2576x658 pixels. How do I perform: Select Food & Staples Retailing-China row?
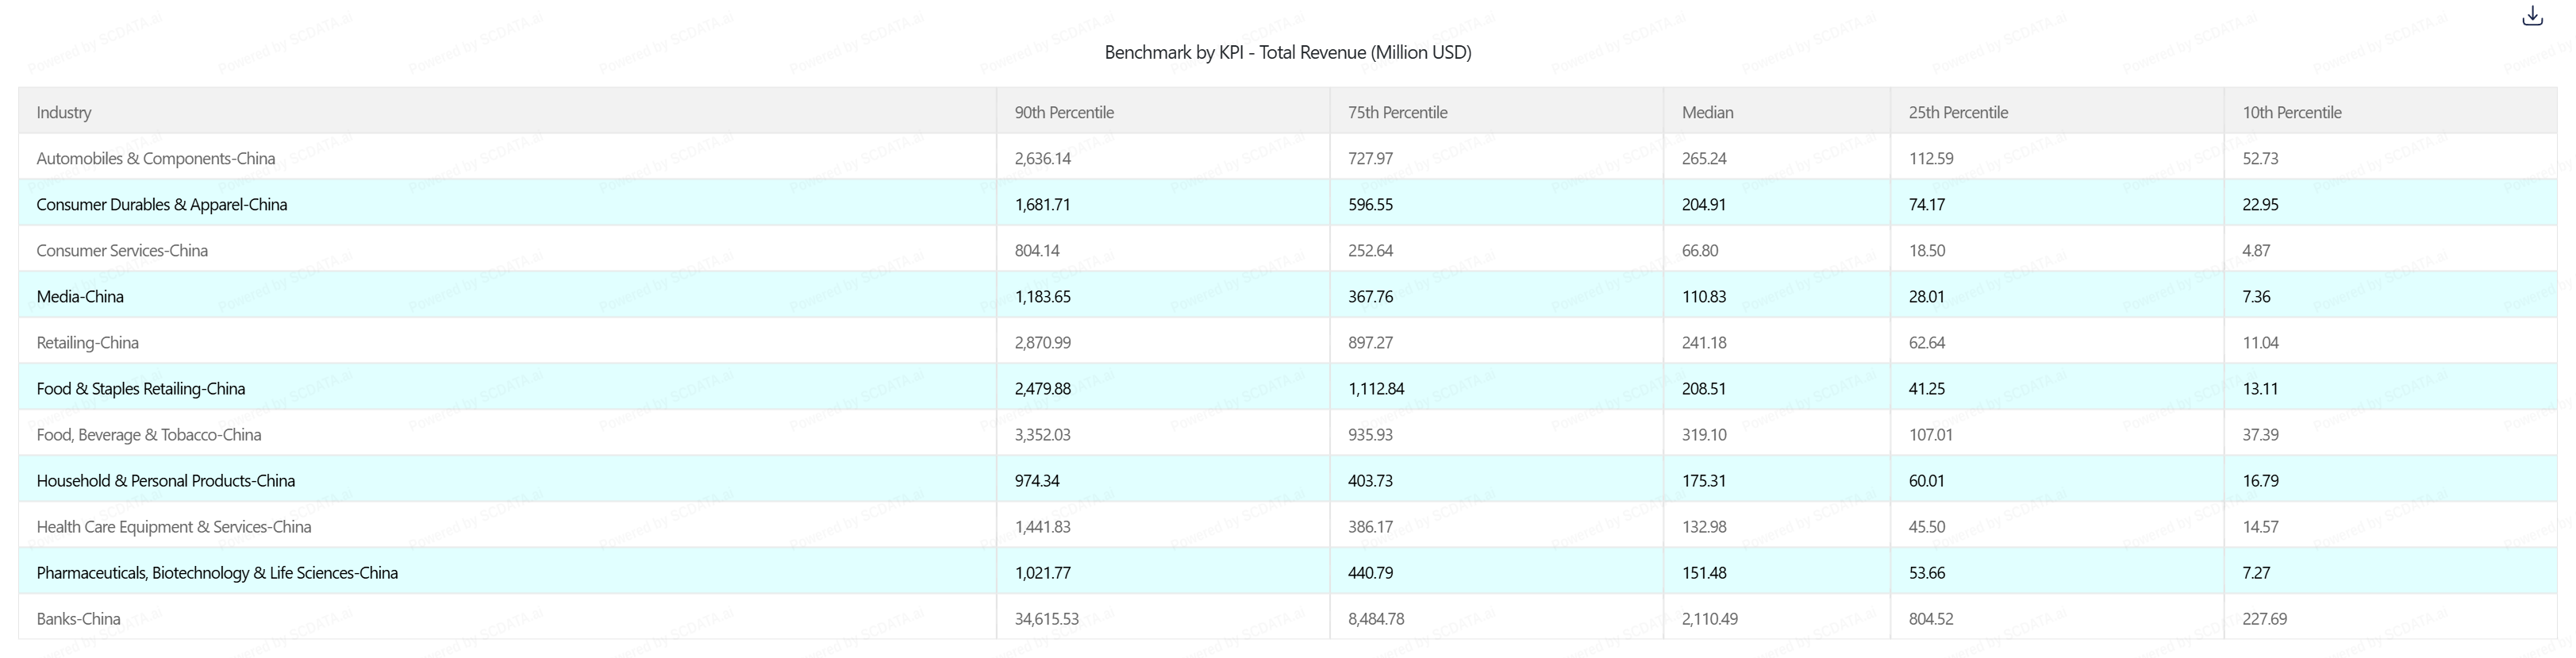[140, 388]
